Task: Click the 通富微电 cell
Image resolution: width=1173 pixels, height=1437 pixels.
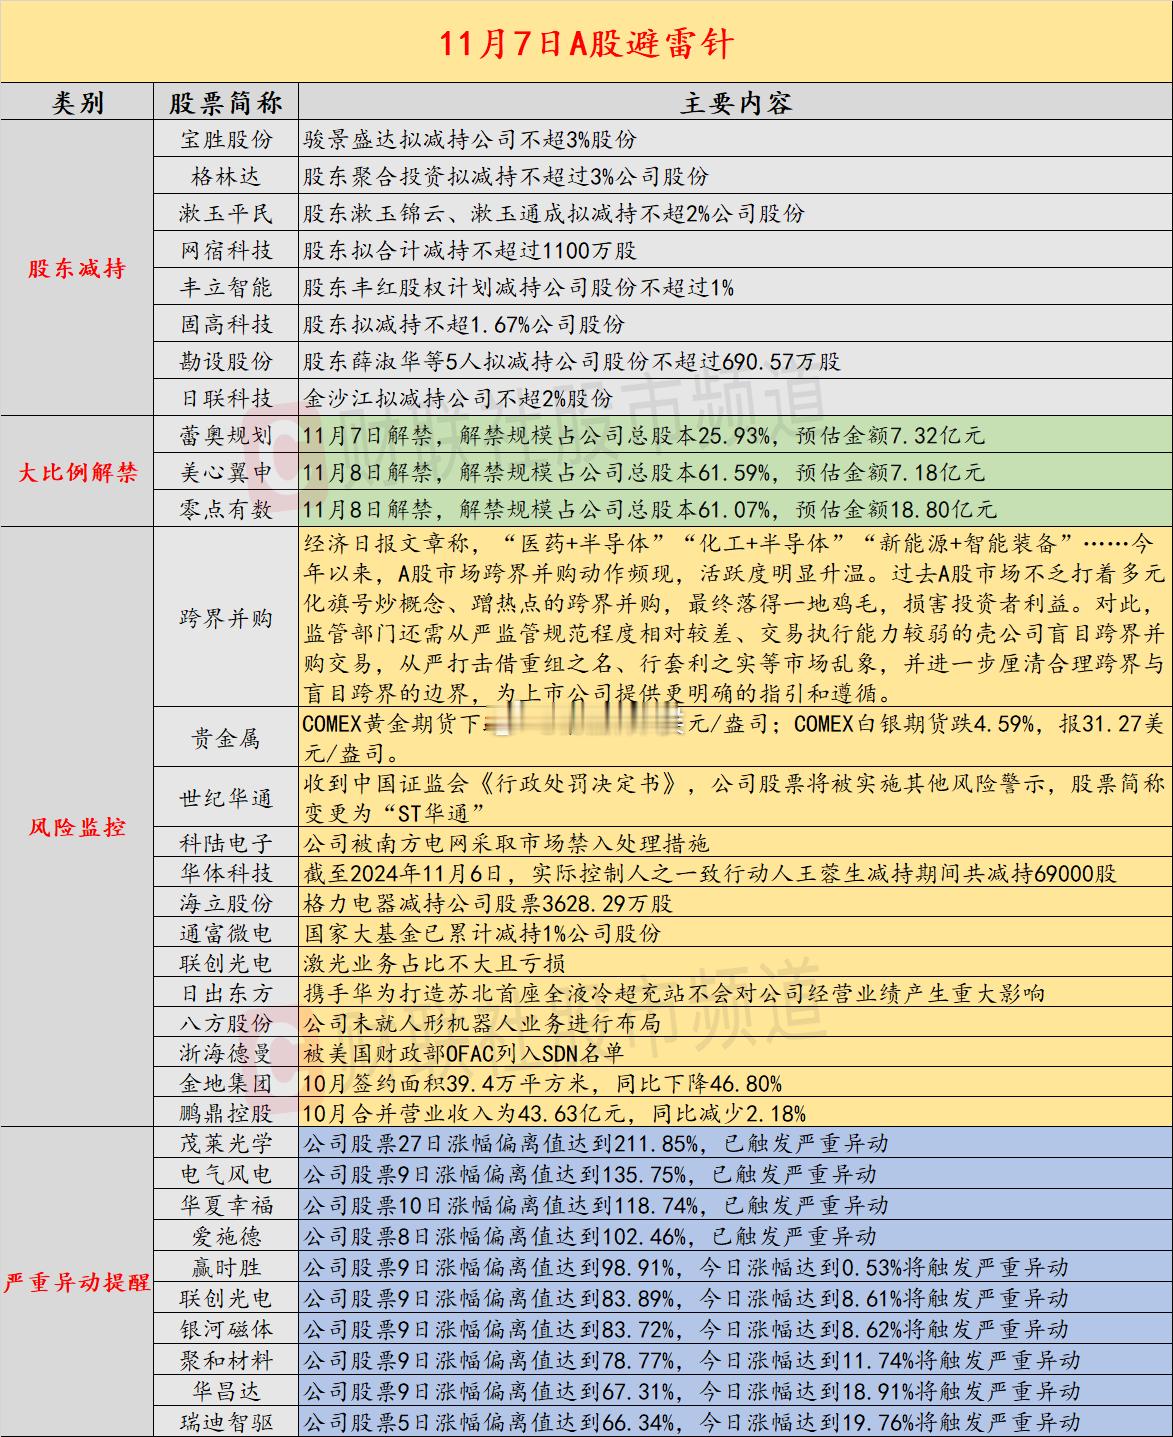Action: click(226, 933)
